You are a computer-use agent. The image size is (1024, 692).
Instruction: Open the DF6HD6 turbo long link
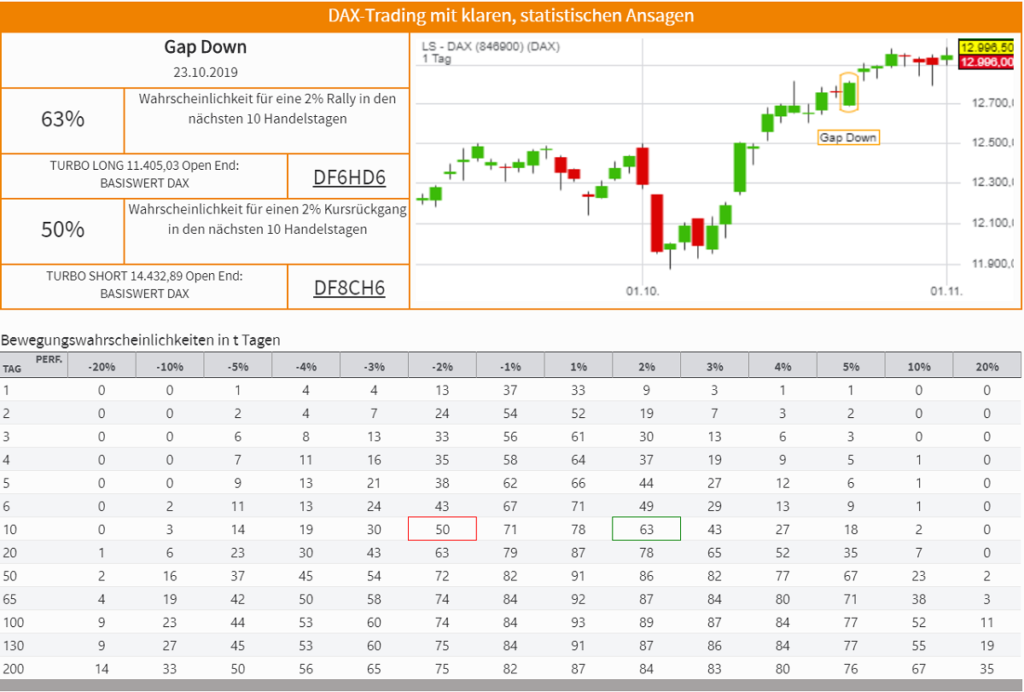click(x=349, y=178)
